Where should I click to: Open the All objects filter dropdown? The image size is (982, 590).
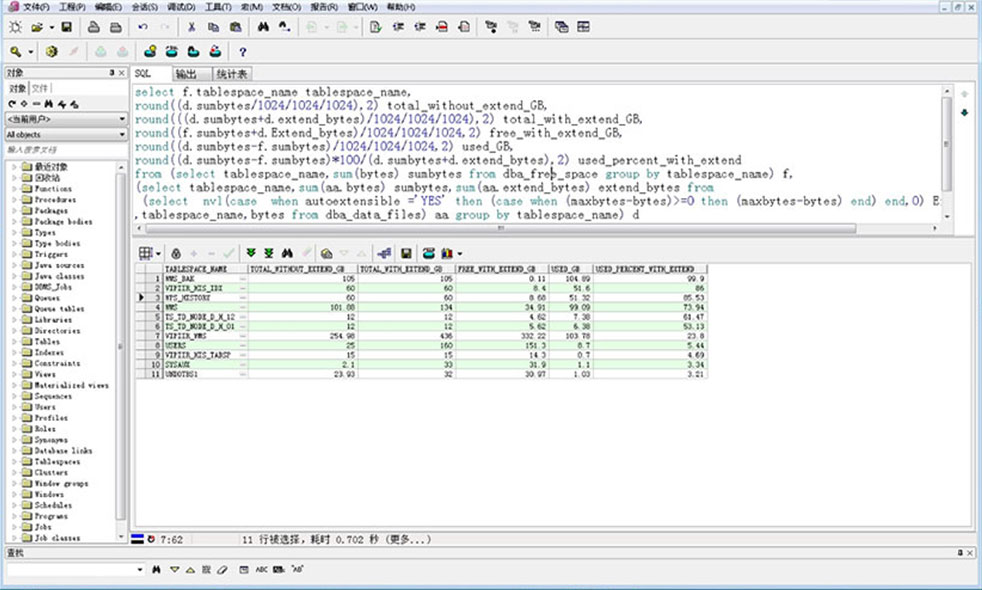click(x=122, y=134)
